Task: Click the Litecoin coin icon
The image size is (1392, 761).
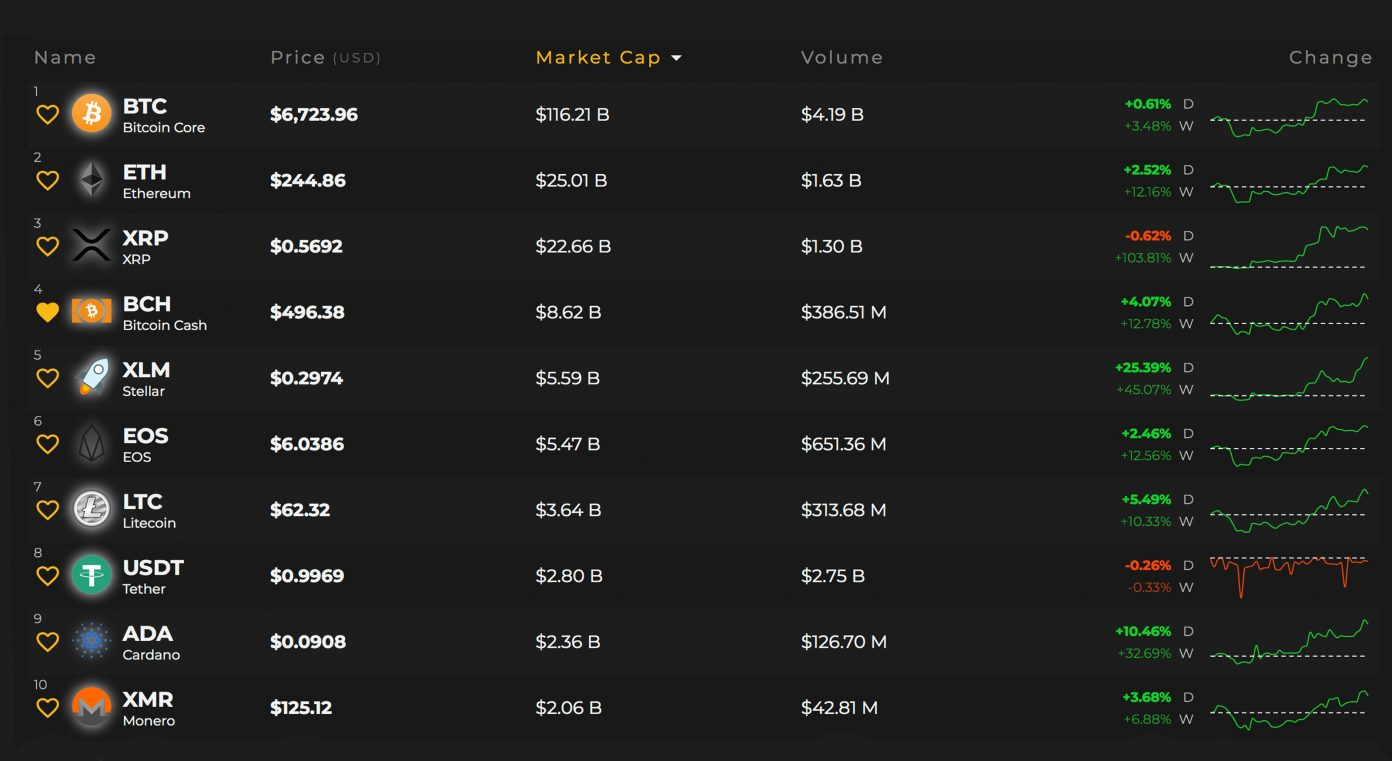Action: coord(92,510)
